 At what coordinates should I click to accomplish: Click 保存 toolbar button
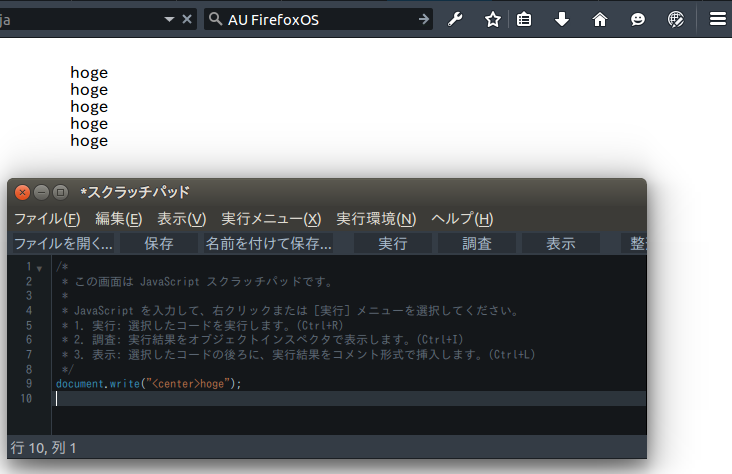tap(159, 243)
